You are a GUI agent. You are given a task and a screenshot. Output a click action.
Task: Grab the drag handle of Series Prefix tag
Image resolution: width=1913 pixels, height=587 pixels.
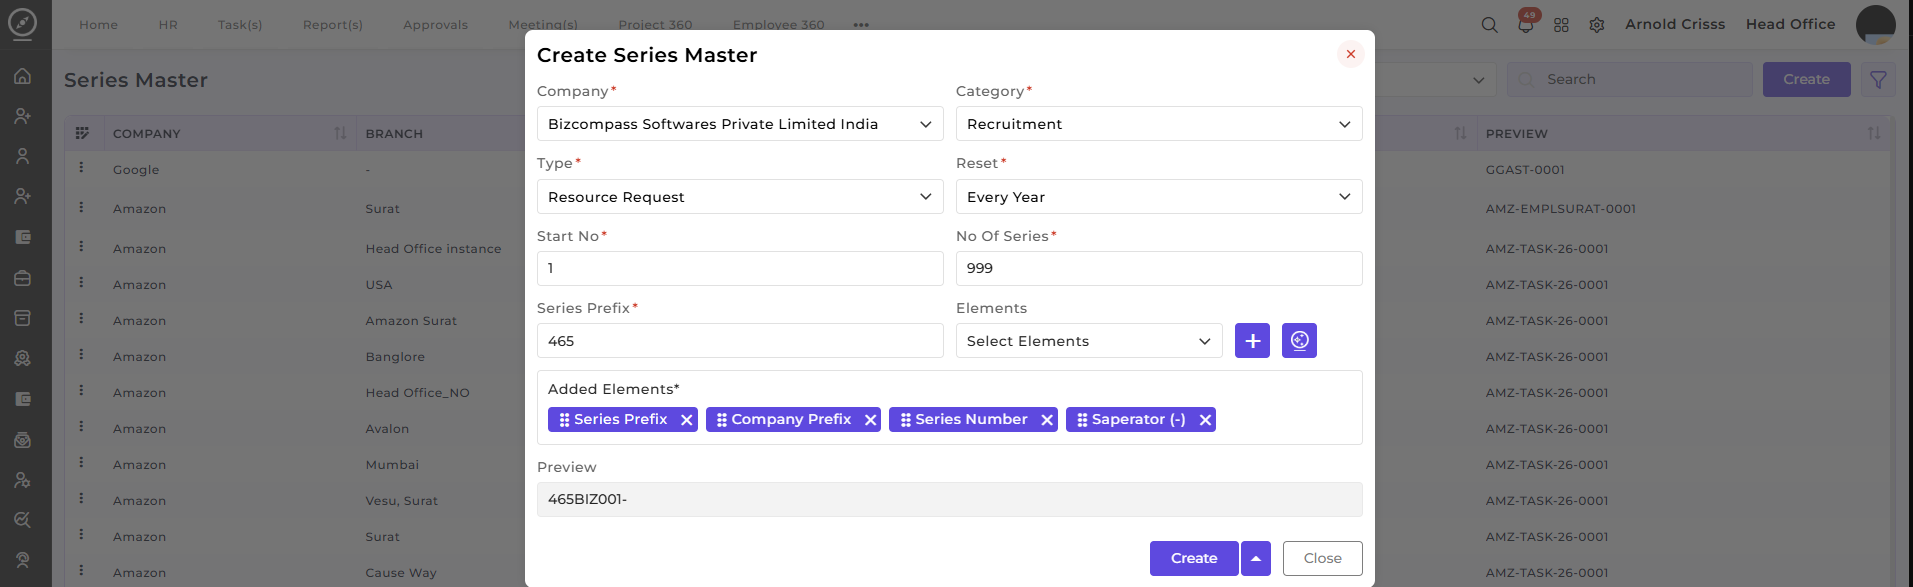tap(564, 420)
